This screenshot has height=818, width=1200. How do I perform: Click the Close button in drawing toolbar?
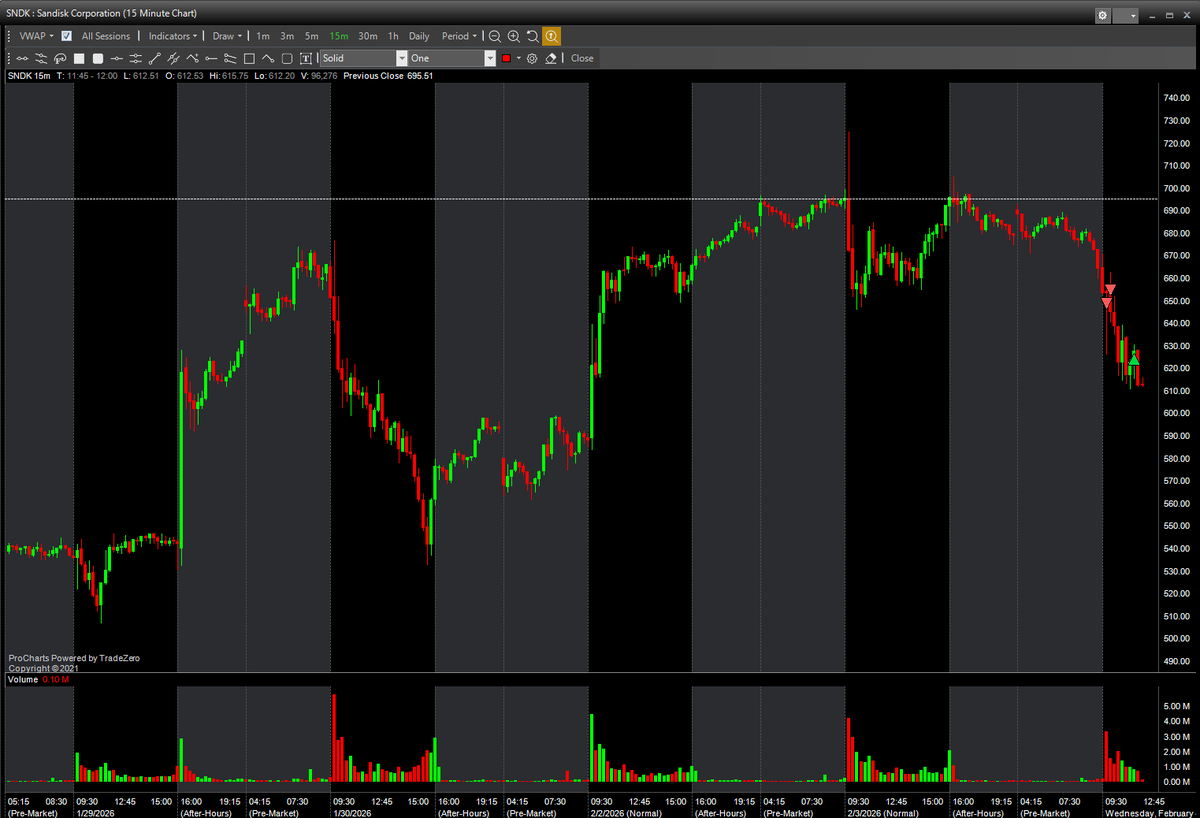582,58
